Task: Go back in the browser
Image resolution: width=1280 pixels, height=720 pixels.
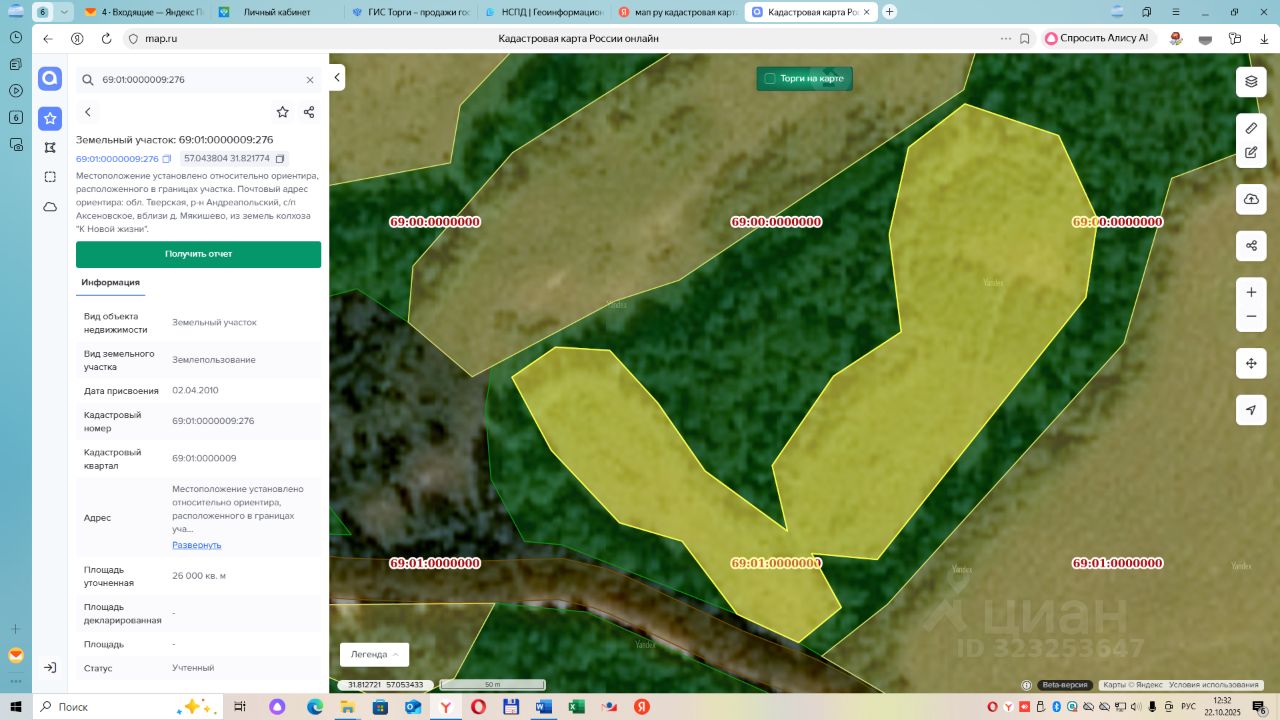Action: coord(48,38)
